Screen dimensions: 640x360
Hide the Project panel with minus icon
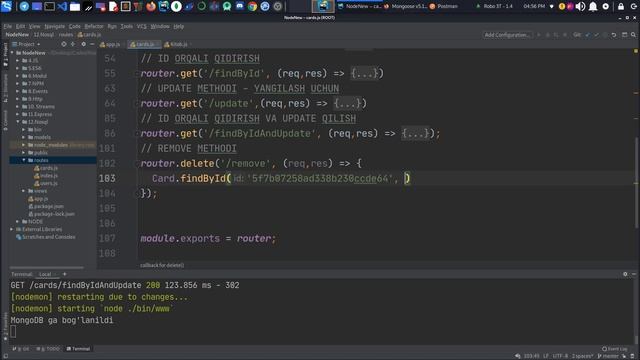[x=92, y=44]
